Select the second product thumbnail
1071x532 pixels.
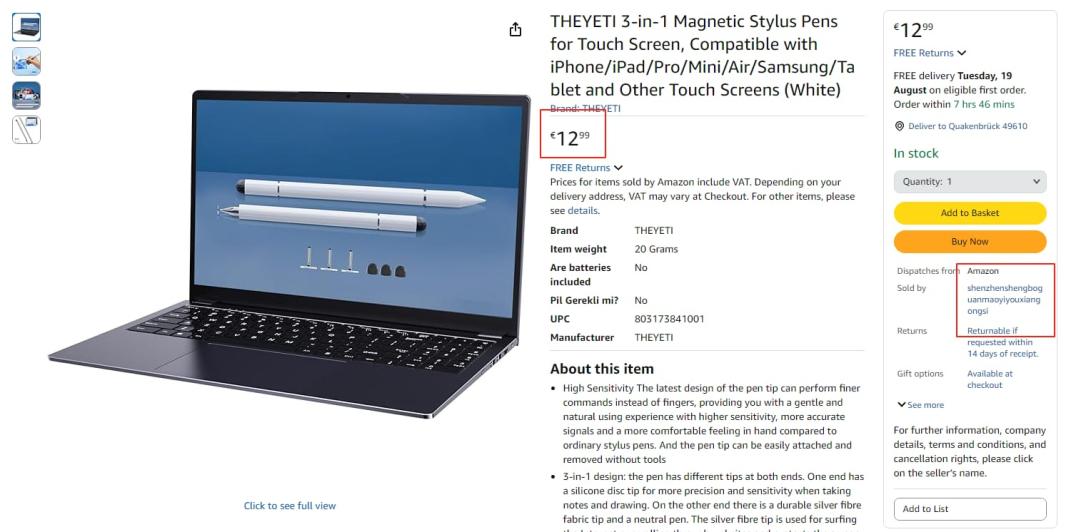pyautogui.click(x=27, y=61)
